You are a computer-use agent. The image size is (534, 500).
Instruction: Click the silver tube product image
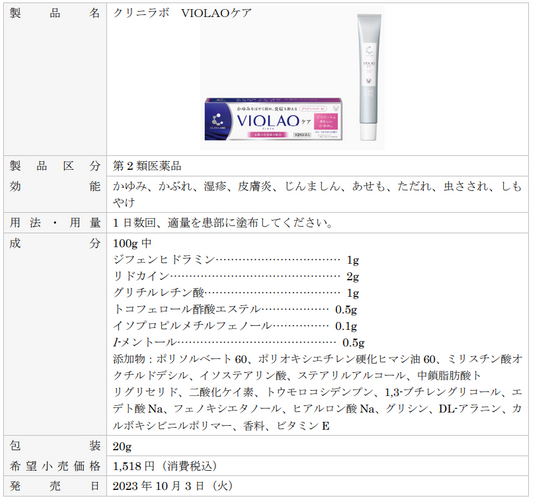click(x=369, y=77)
